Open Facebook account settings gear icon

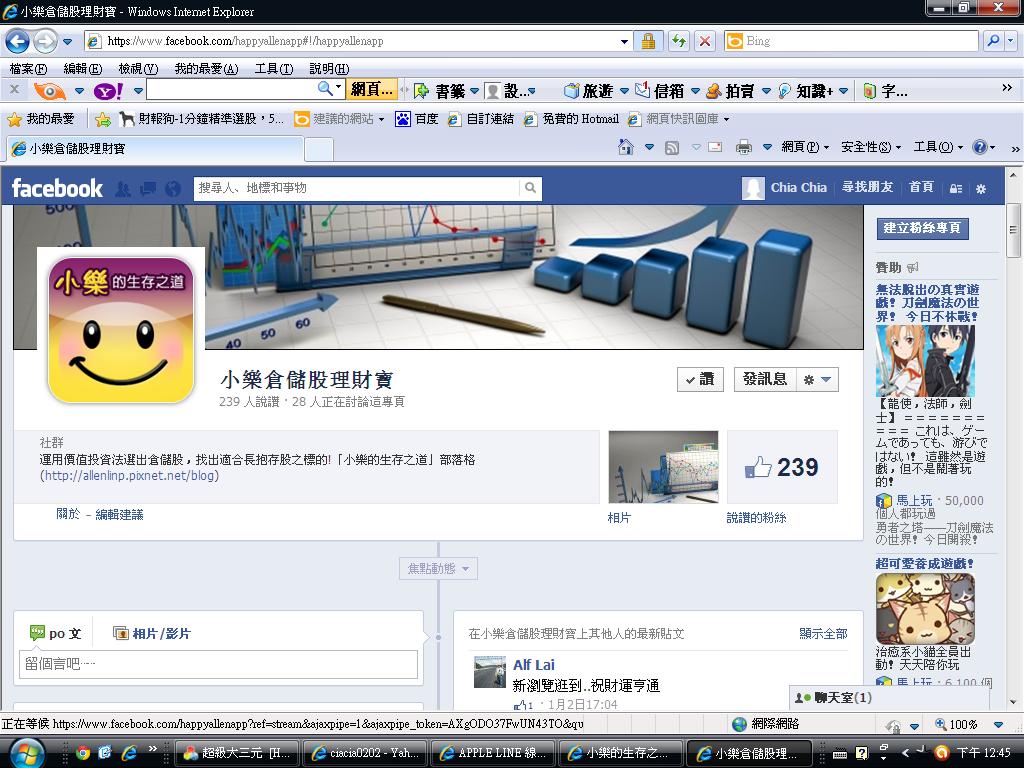pos(981,189)
